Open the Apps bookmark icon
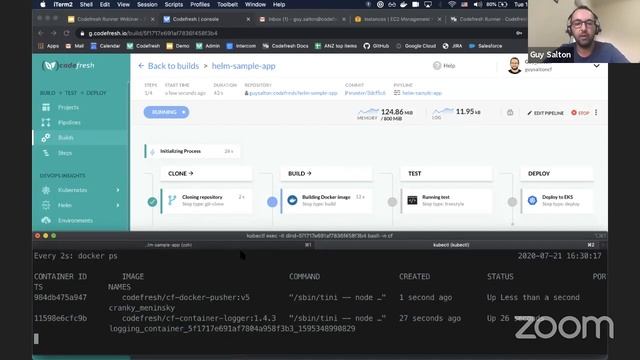Screen dimensions: 640x360 tap(41, 46)
